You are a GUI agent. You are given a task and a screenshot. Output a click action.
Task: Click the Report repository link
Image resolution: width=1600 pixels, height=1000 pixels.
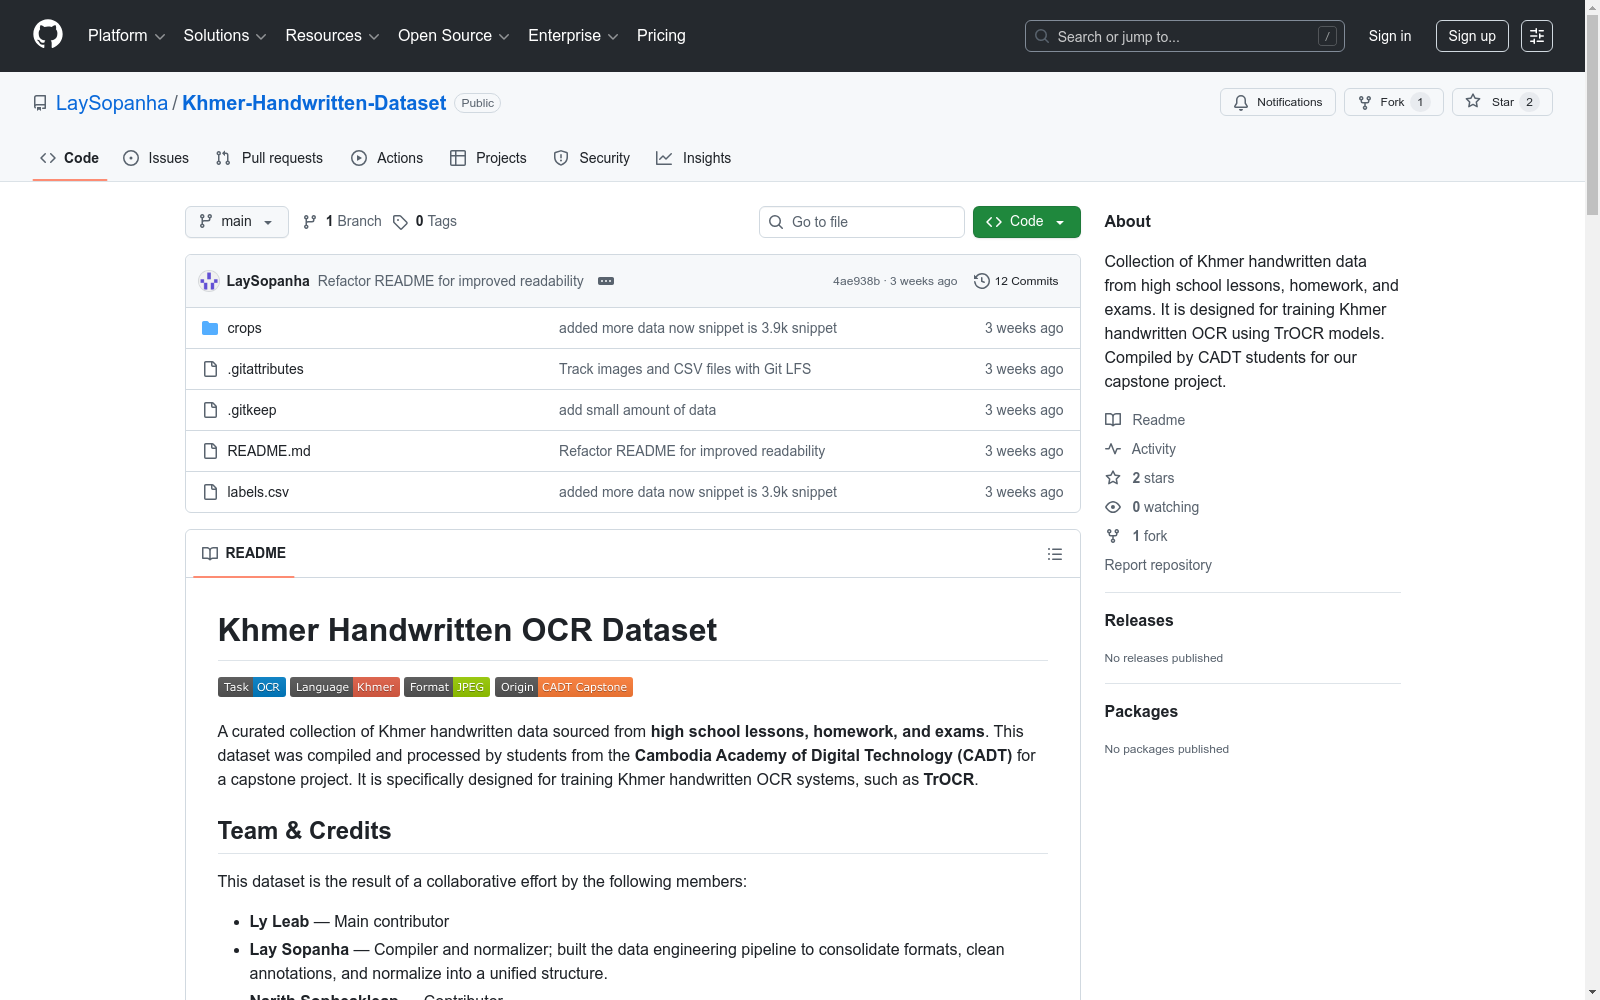click(1158, 565)
